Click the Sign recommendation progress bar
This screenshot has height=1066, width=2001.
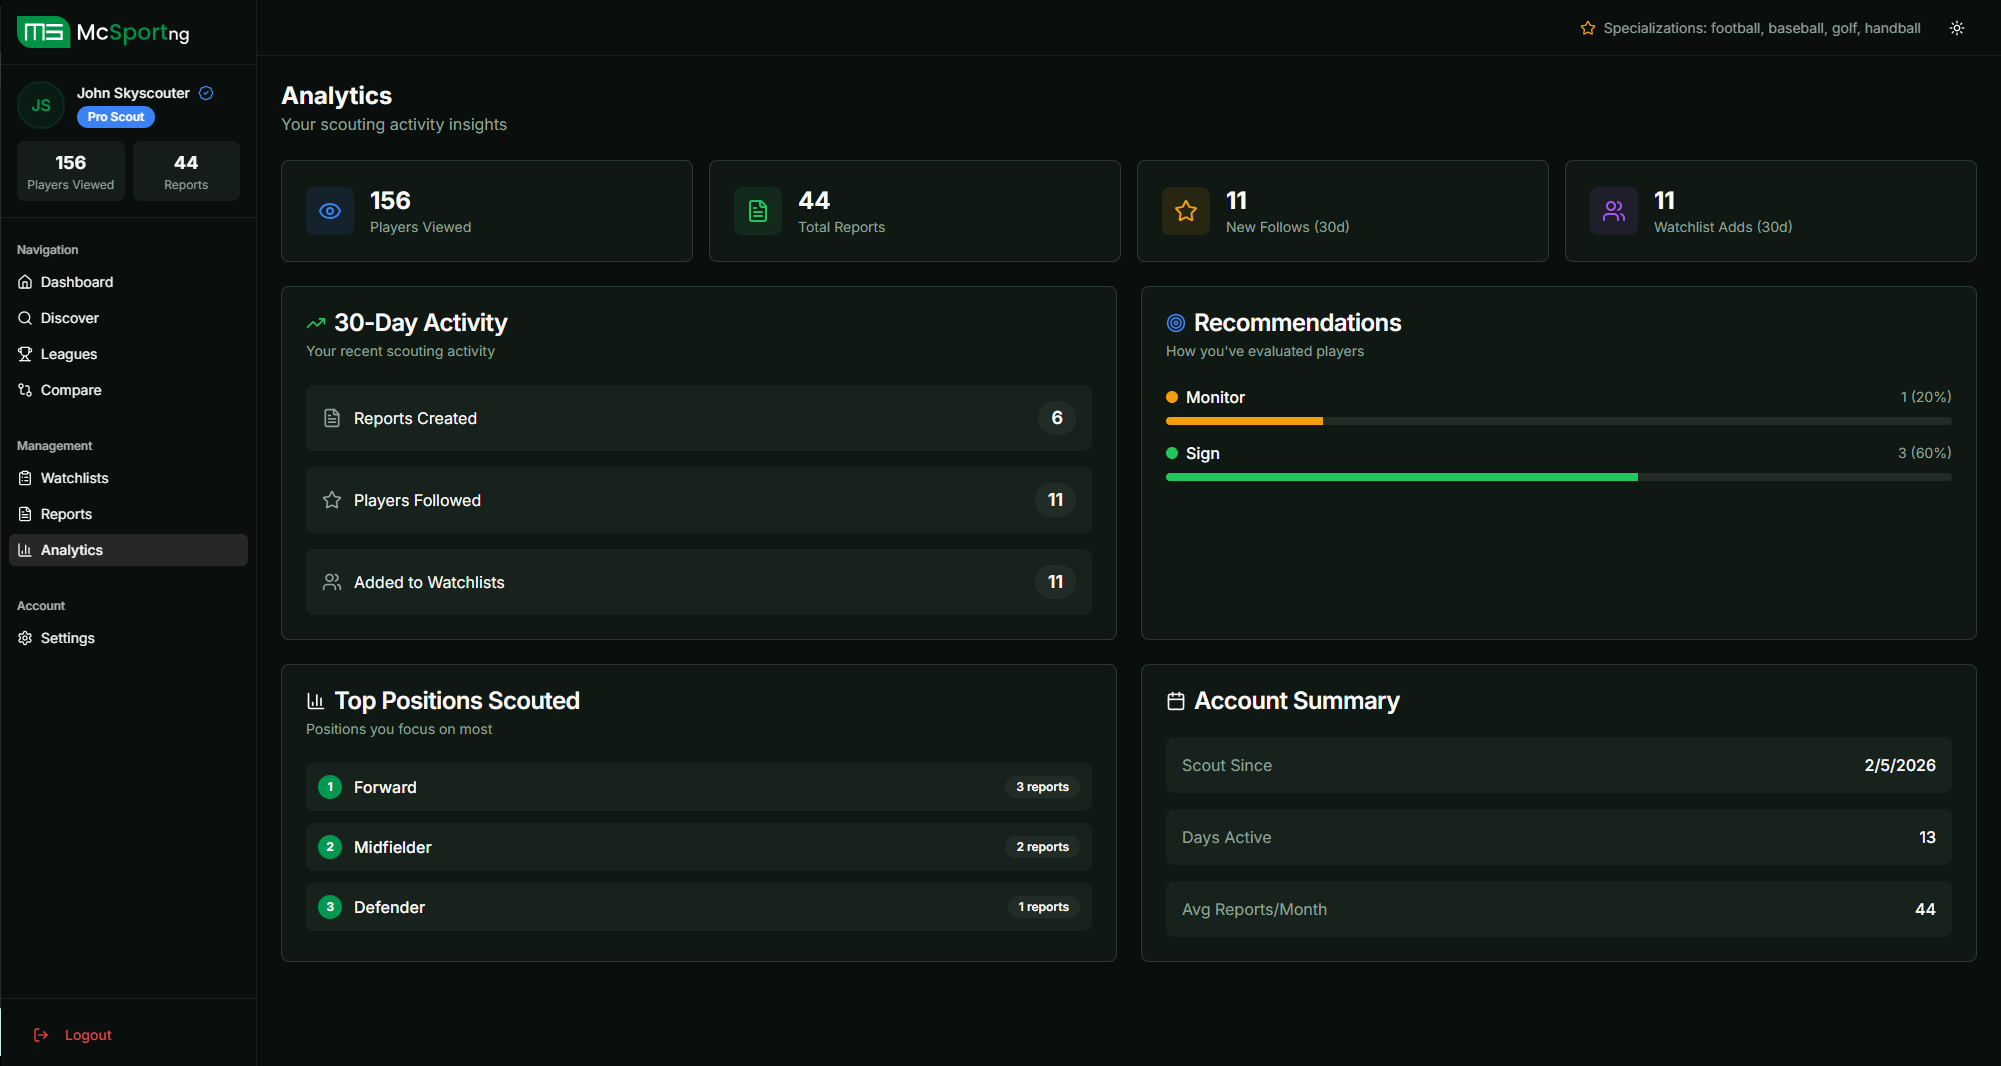click(x=1557, y=477)
